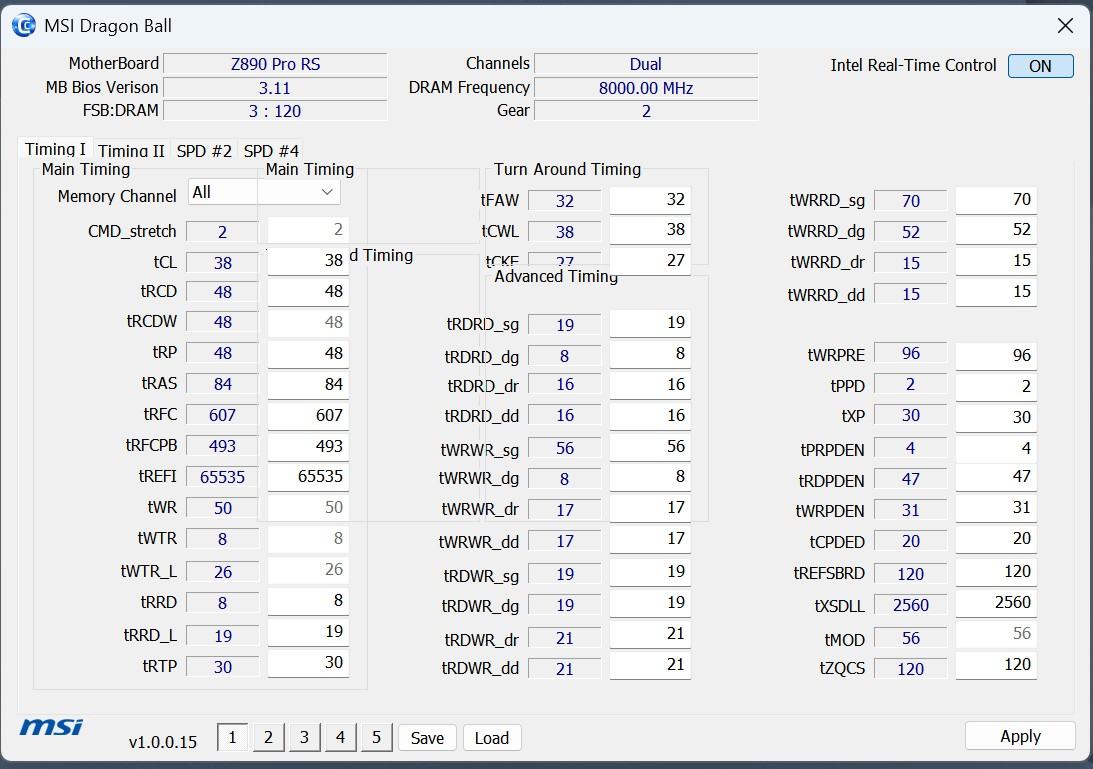1093x769 pixels.
Task: Edit the tWRPRE input field
Action: tap(996, 356)
